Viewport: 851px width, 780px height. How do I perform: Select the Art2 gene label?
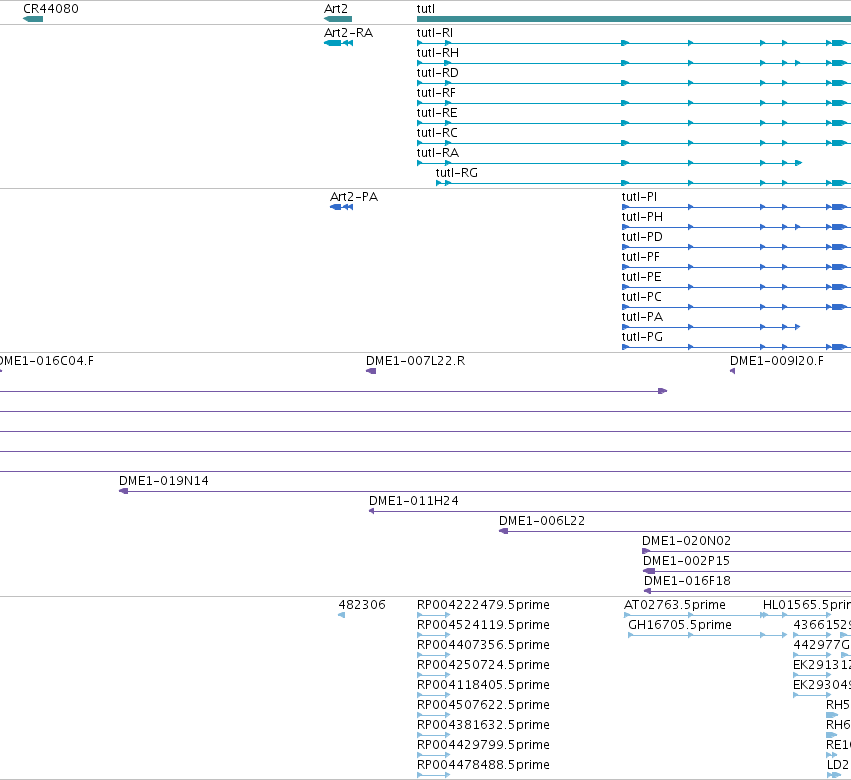(335, 9)
